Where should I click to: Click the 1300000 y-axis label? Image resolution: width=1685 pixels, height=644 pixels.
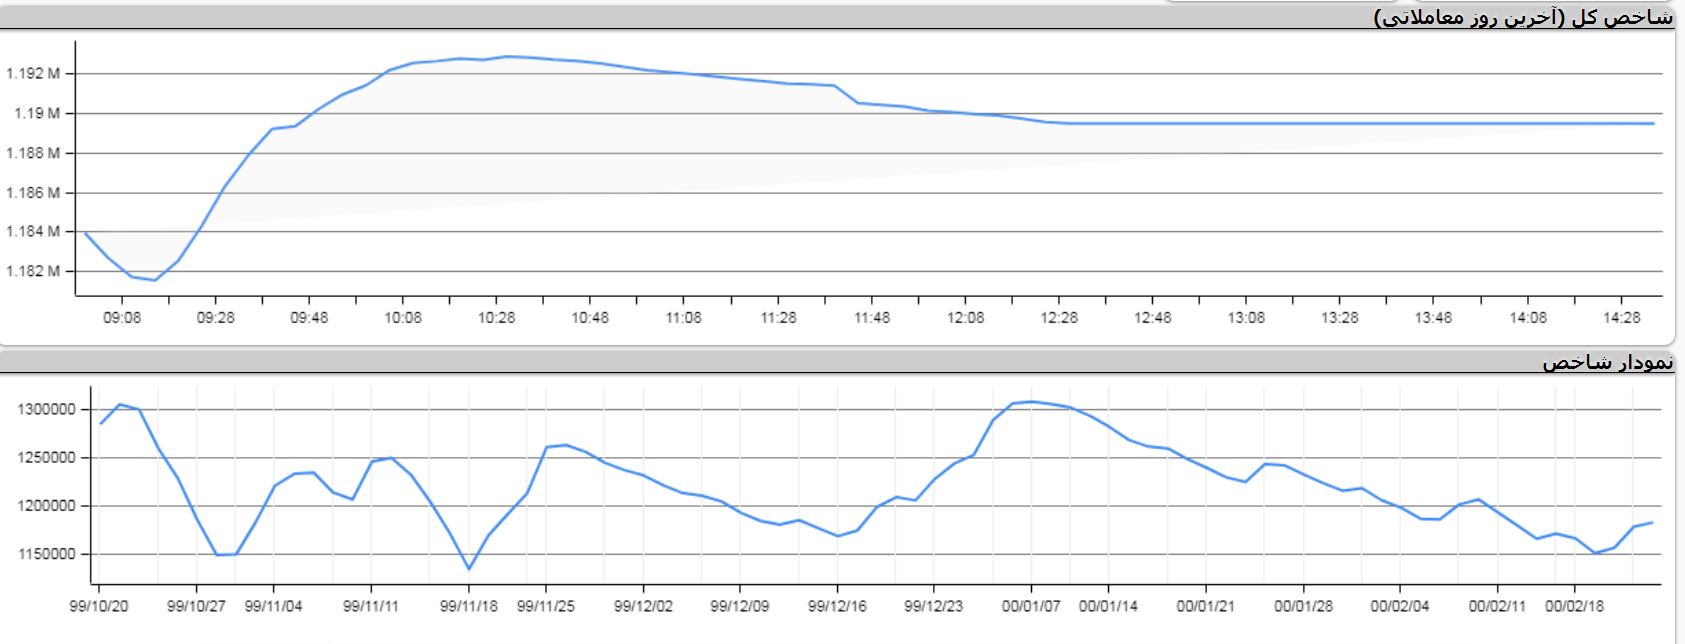tap(46, 410)
